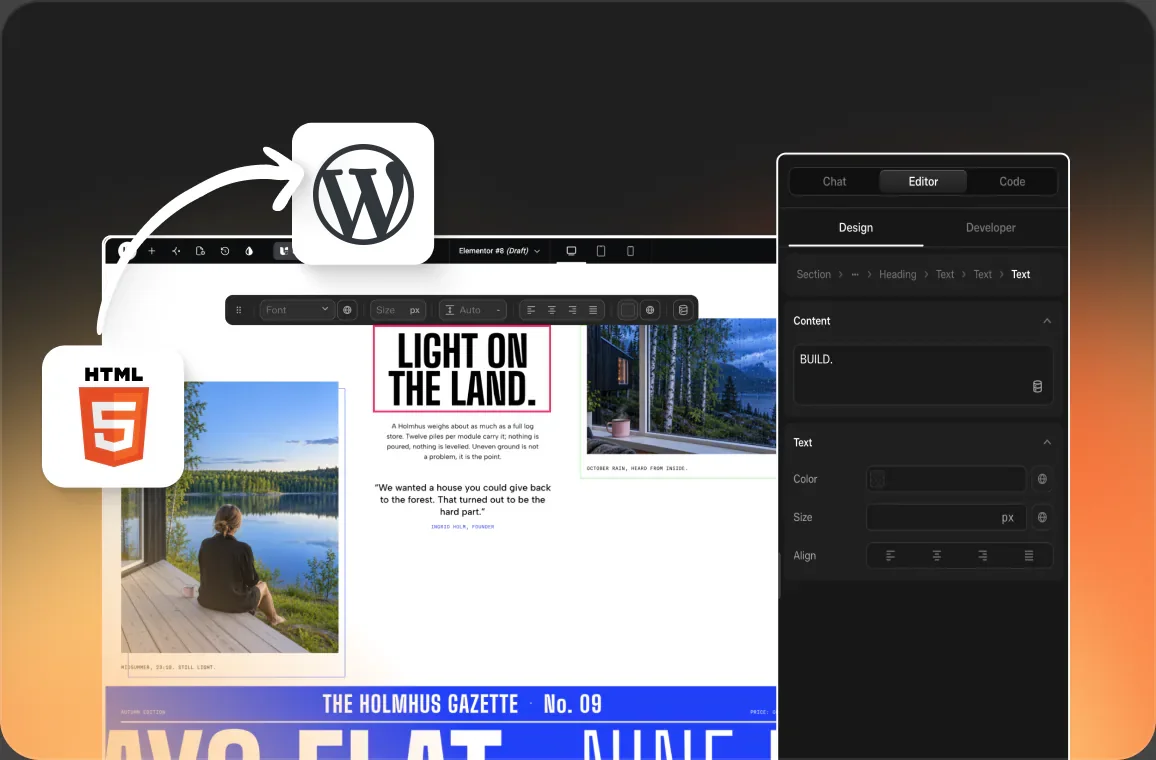Screen dimensions: 1156x760
Task: Set justify alignment in Editor panel Align row
Action: pyautogui.click(x=1028, y=556)
